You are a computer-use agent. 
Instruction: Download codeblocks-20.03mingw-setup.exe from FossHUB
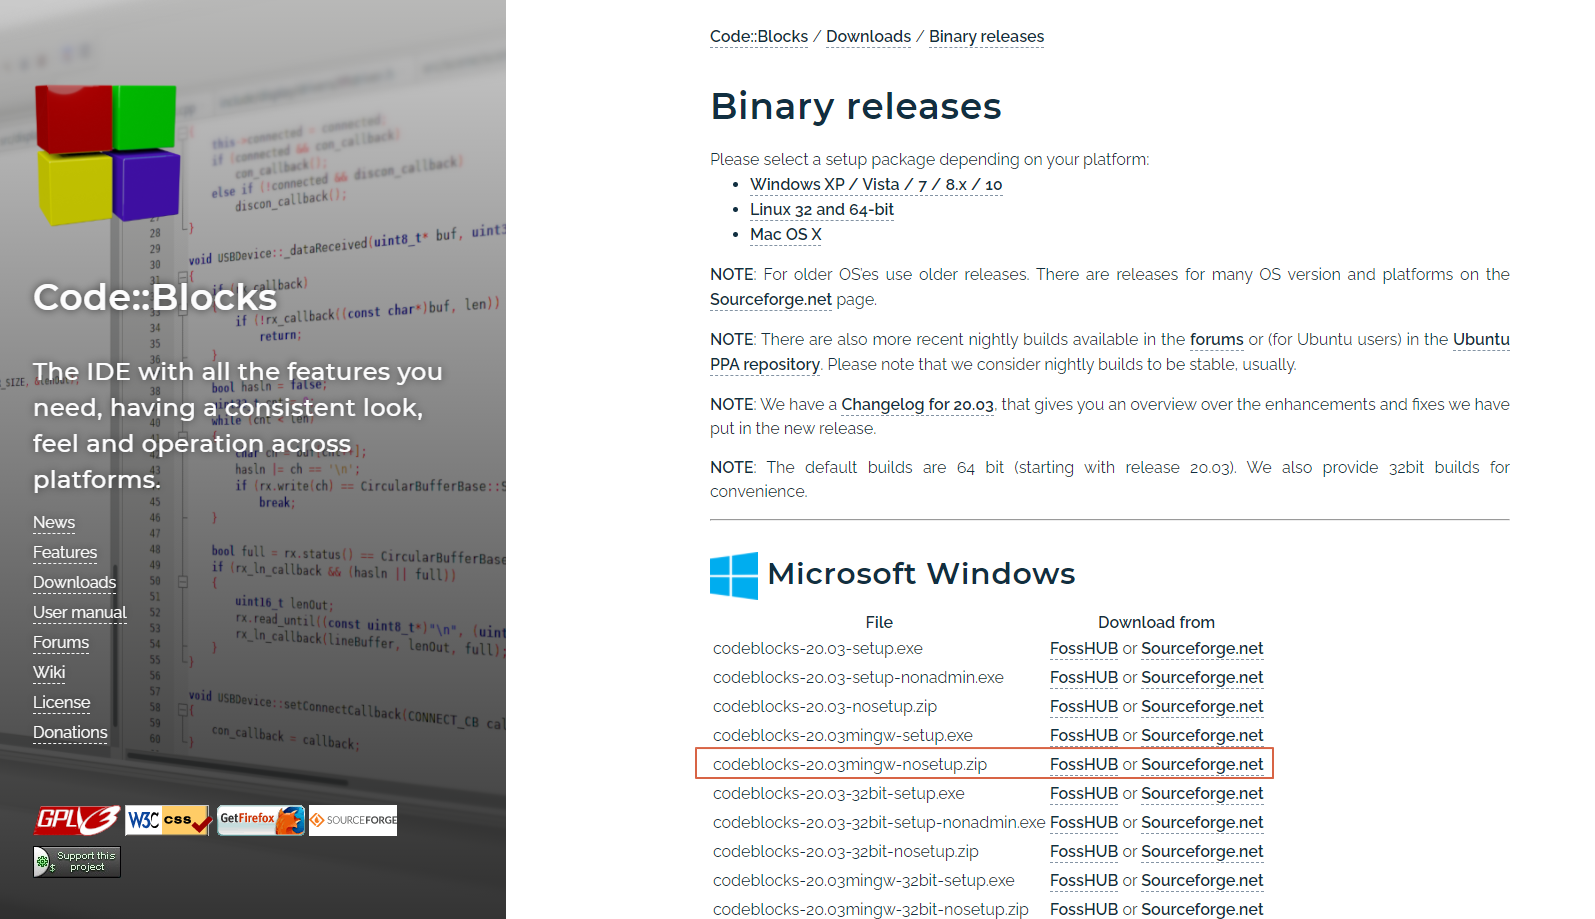pyautogui.click(x=1084, y=736)
